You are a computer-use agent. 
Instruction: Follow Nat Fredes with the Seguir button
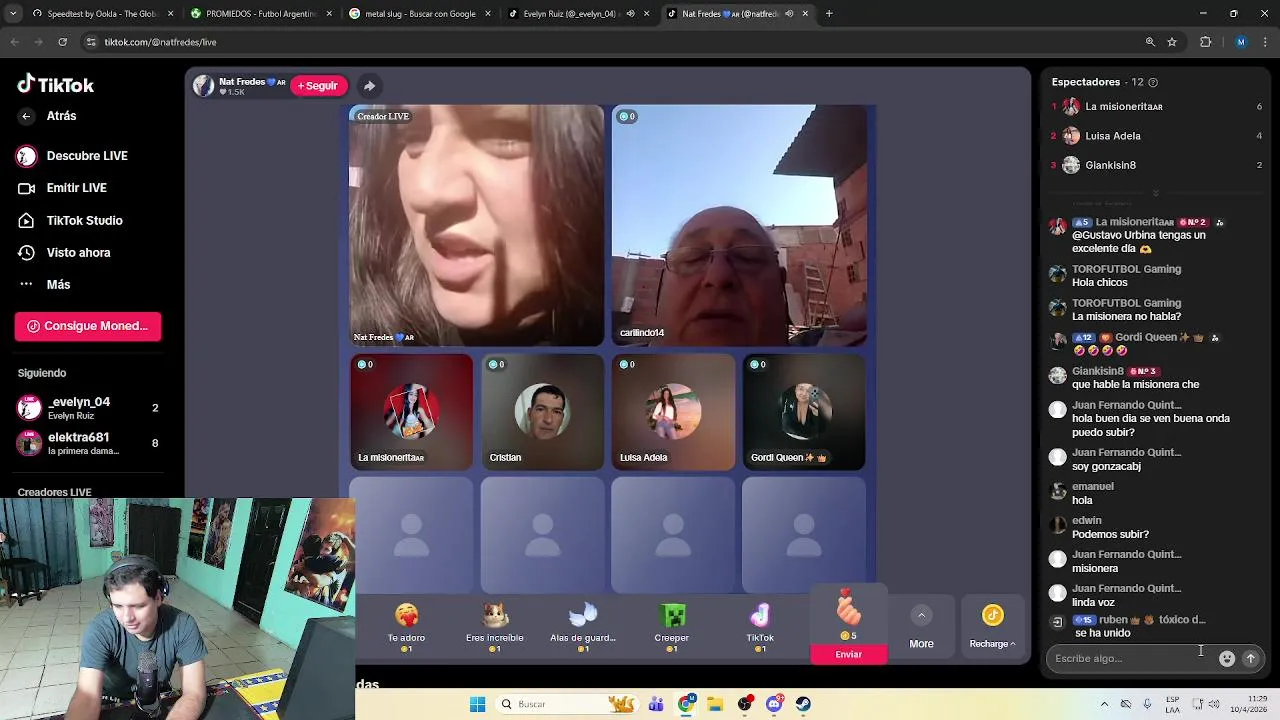[x=318, y=86]
